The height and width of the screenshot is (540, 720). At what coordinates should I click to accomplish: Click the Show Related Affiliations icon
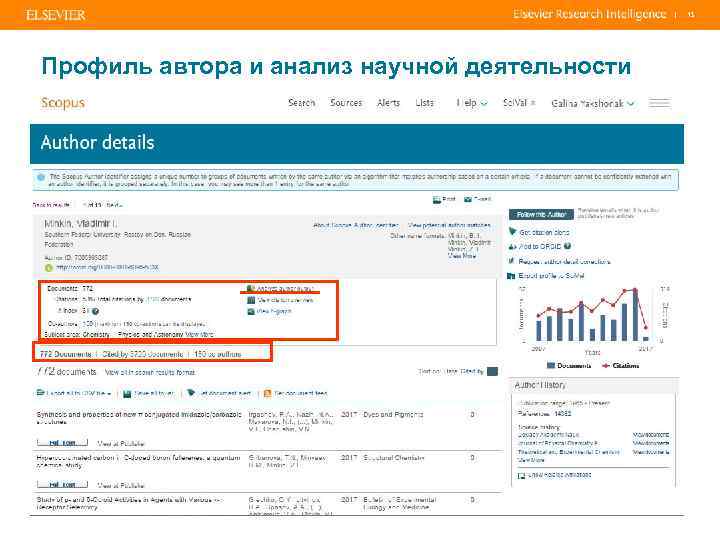tap(521, 476)
